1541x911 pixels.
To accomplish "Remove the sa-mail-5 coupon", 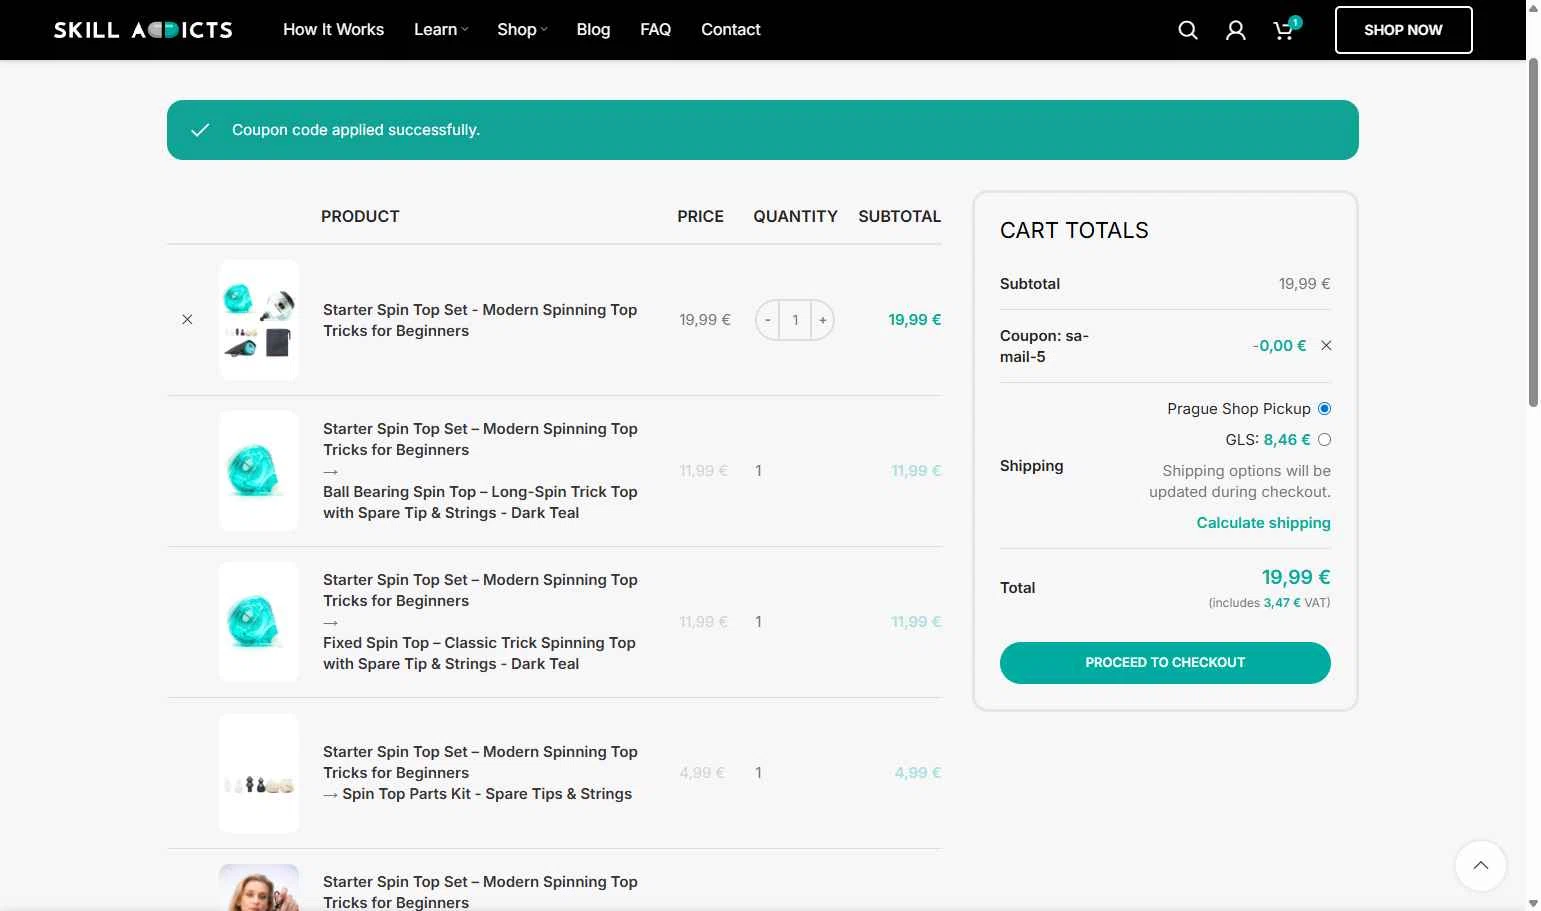I will pos(1326,346).
